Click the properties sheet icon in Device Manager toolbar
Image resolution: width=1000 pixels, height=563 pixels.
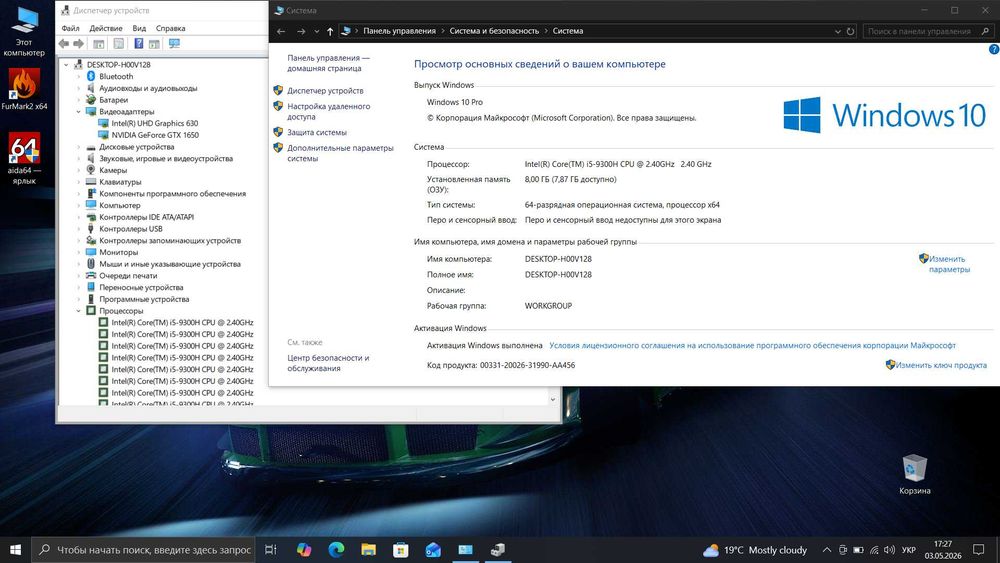119,43
